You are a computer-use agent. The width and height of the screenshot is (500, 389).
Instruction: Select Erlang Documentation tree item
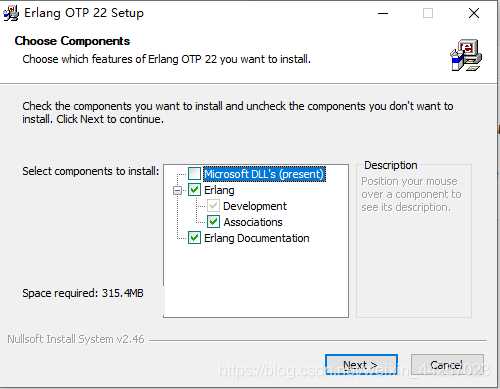click(257, 238)
